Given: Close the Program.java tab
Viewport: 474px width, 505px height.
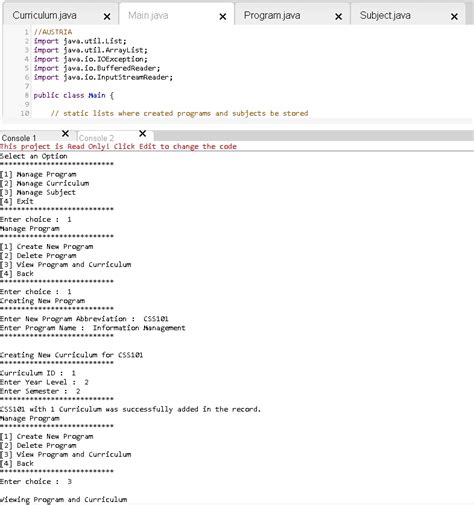Looking at the screenshot, I should click(338, 16).
